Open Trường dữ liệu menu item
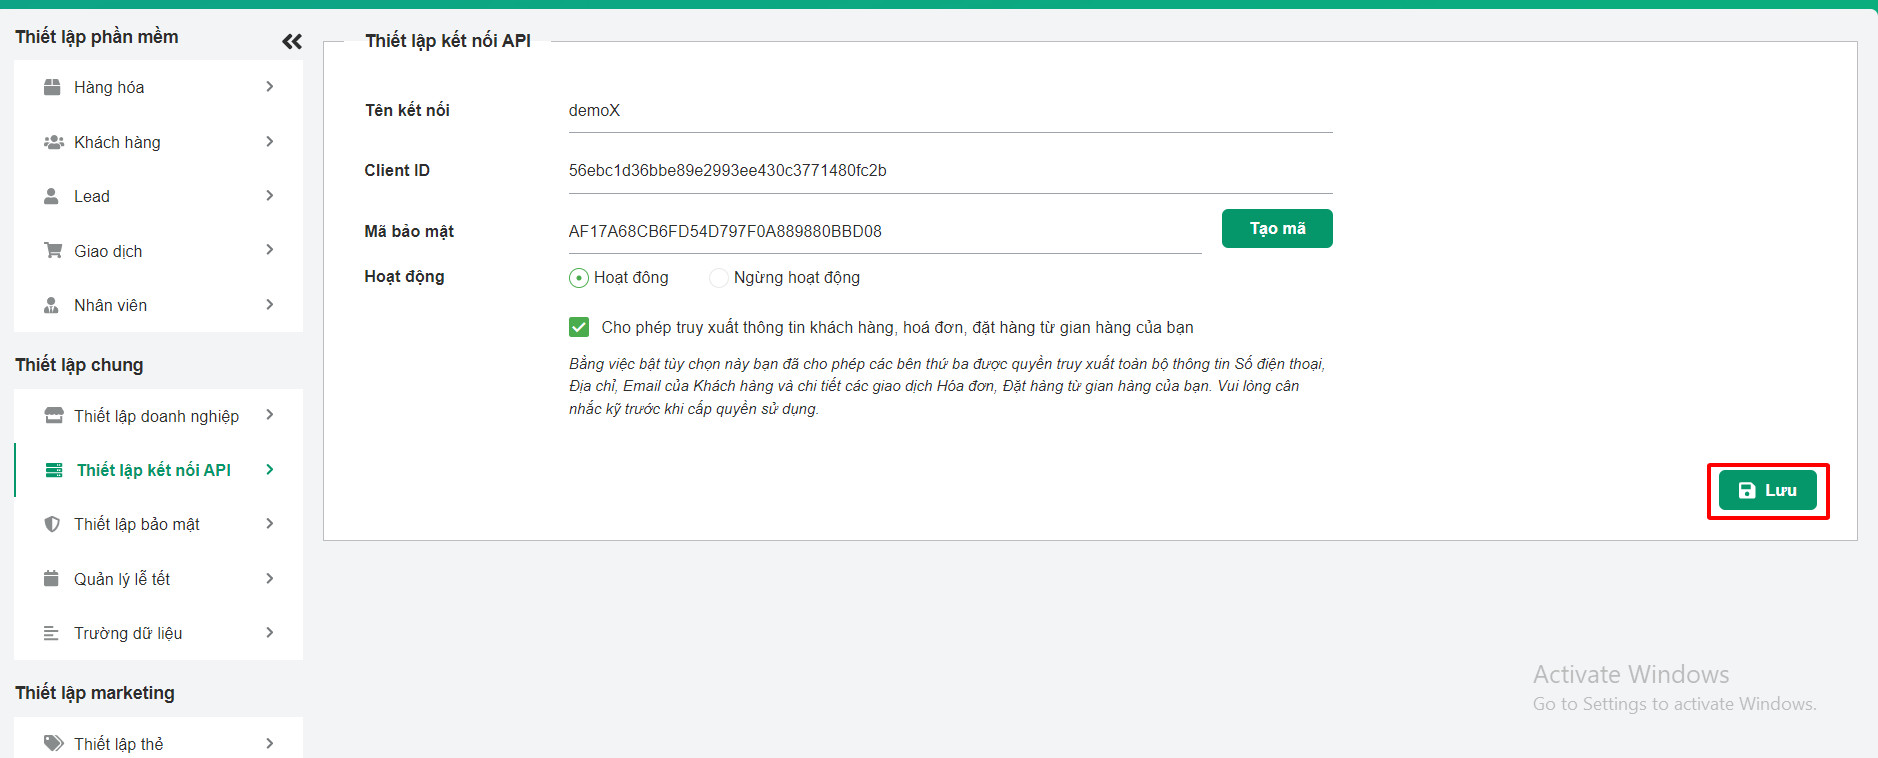This screenshot has height=758, width=1878. 158,633
